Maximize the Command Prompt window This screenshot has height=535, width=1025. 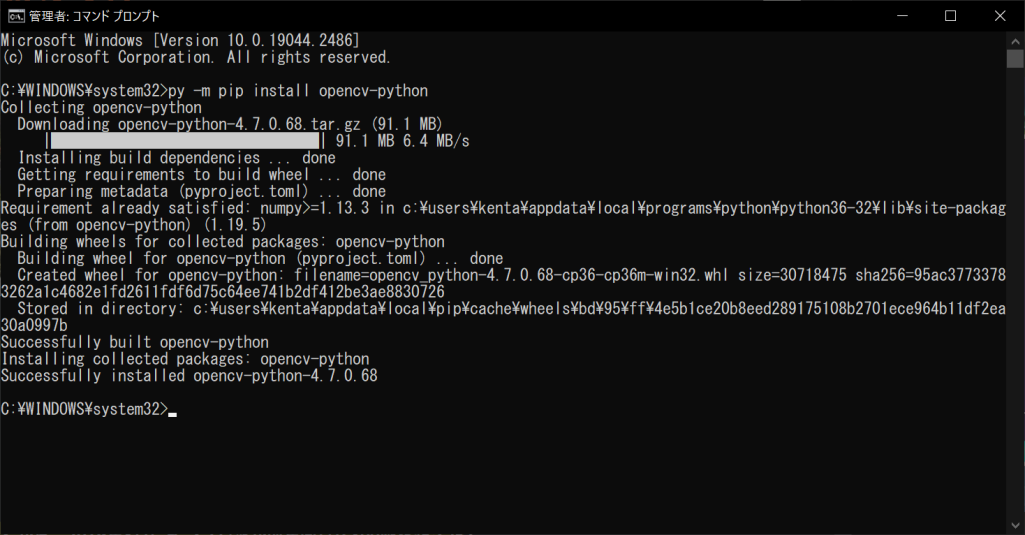tap(951, 16)
